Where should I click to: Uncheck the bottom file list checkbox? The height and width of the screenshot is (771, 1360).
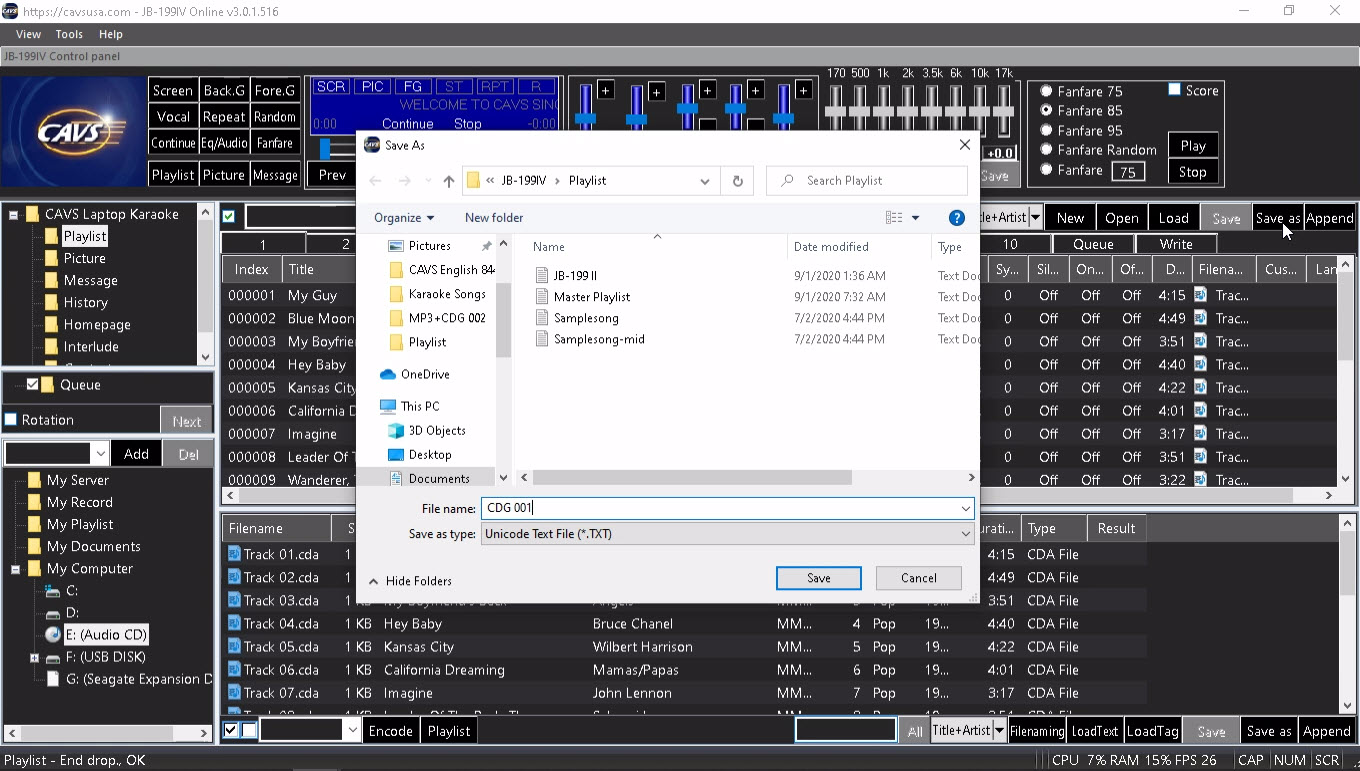click(231, 730)
